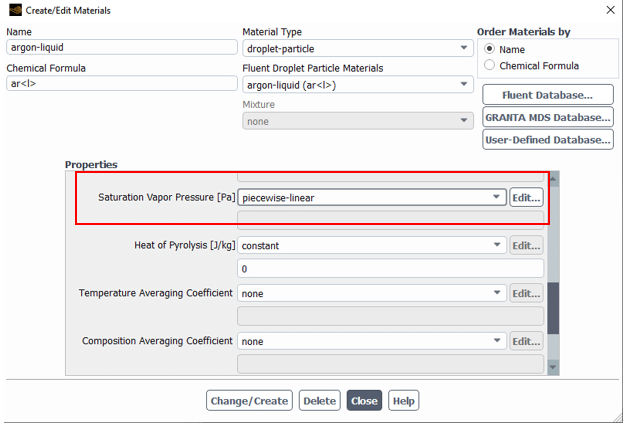626x425 pixels.
Task: Close the Create/Edit Materials window
Action: click(610, 10)
